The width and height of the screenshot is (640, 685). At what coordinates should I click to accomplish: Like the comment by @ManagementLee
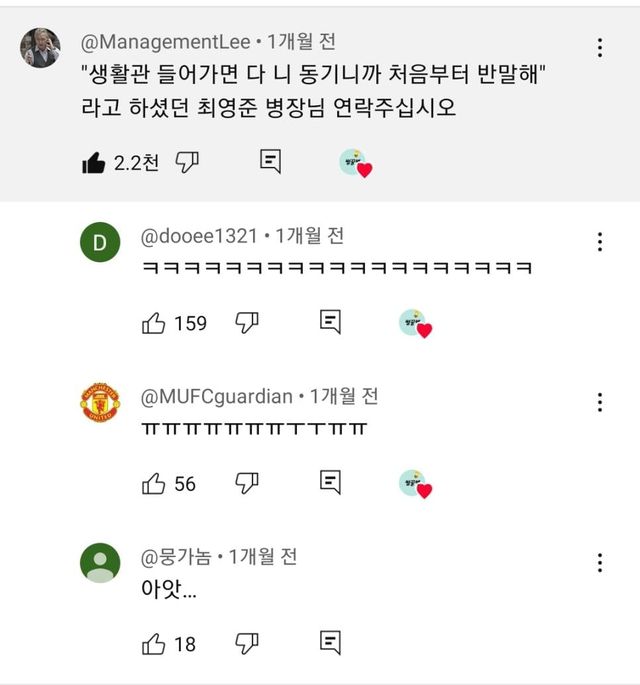(x=94, y=162)
